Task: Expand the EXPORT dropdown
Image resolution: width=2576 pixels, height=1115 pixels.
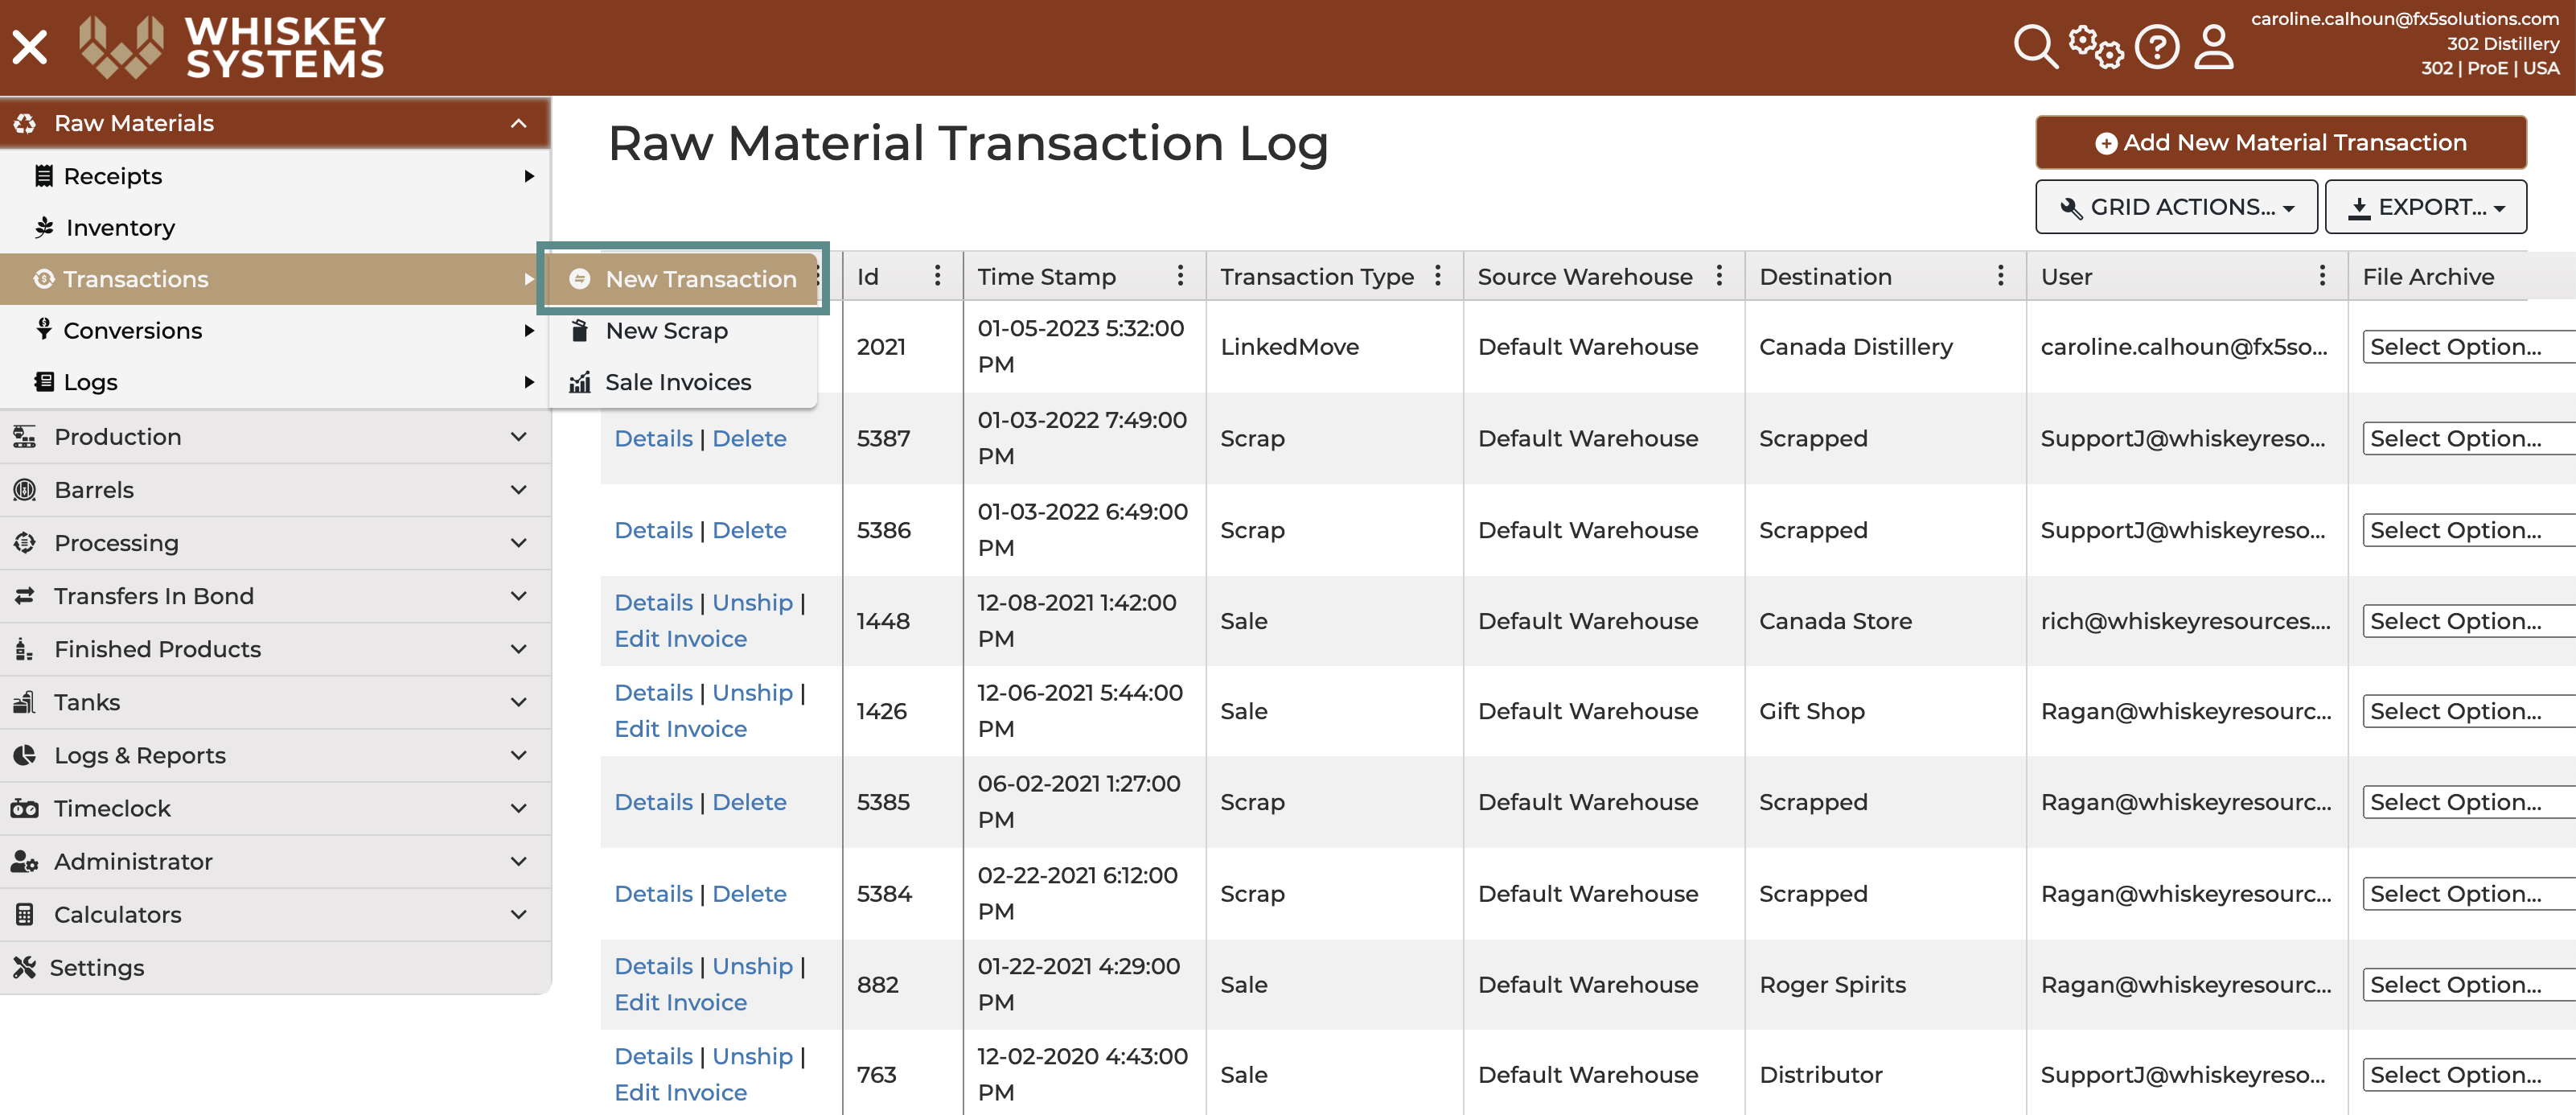Action: (x=2427, y=207)
